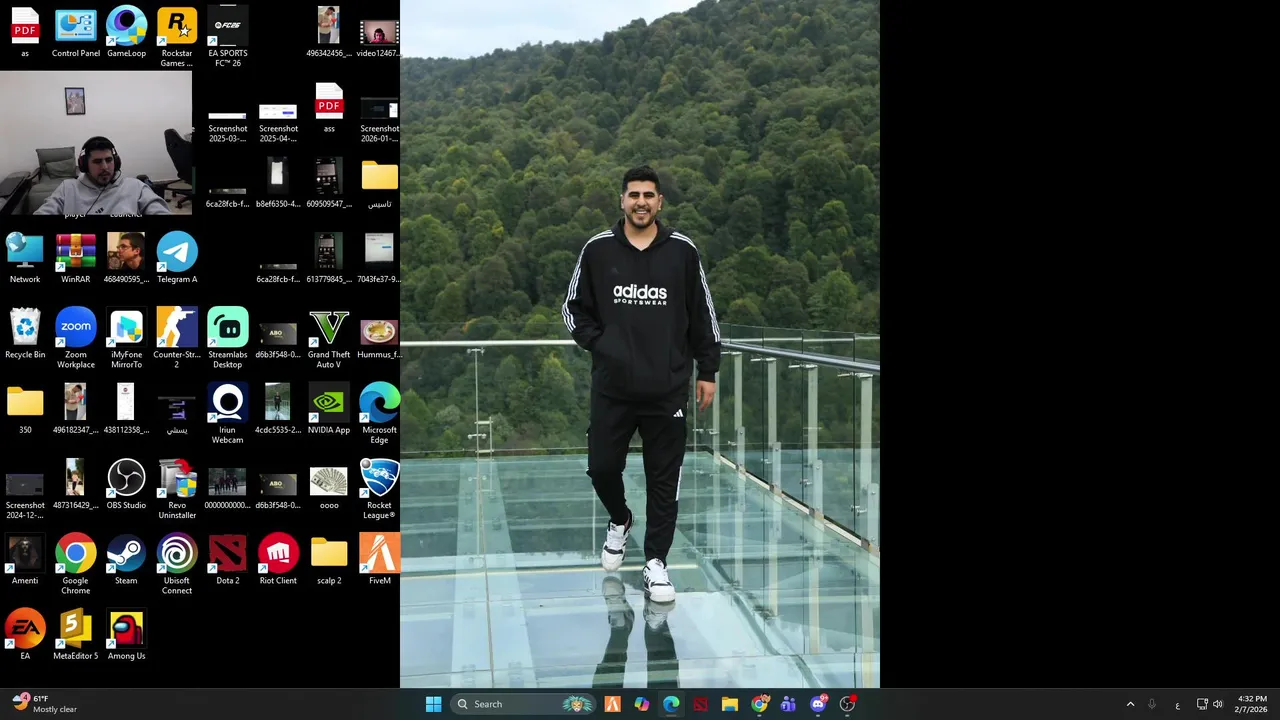The image size is (1280, 720).
Task: Open Dota 2 from the taskbar
Action: [x=700, y=704]
